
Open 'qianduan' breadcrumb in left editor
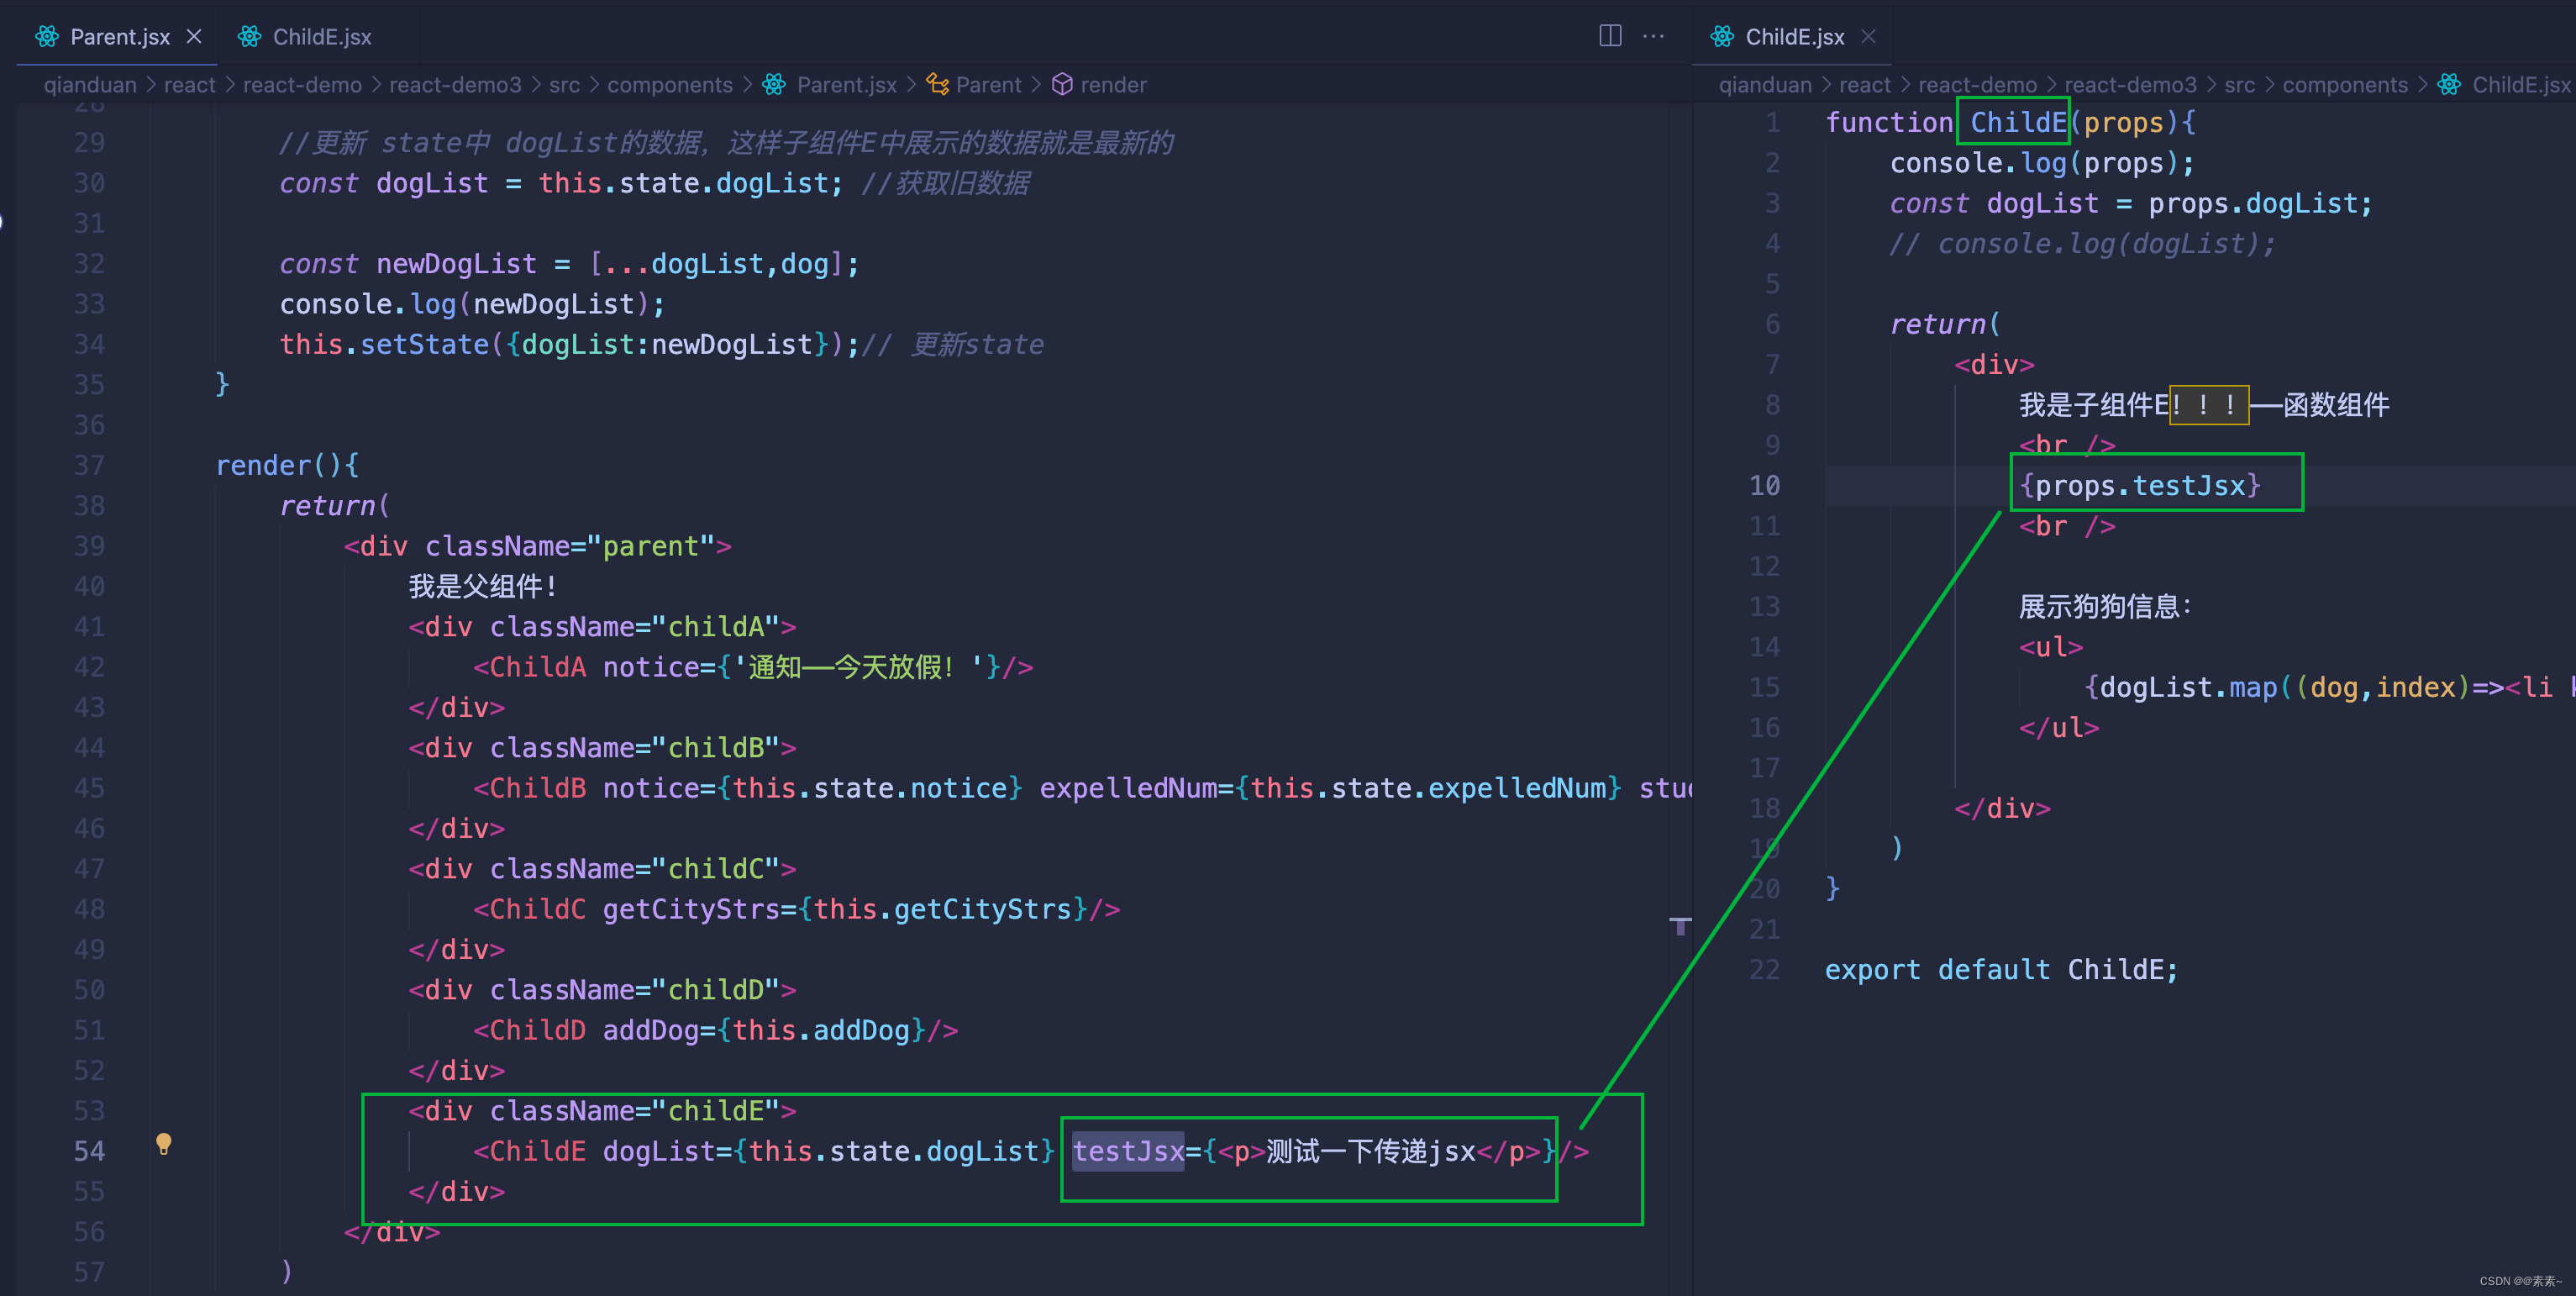pyautogui.click(x=90, y=85)
